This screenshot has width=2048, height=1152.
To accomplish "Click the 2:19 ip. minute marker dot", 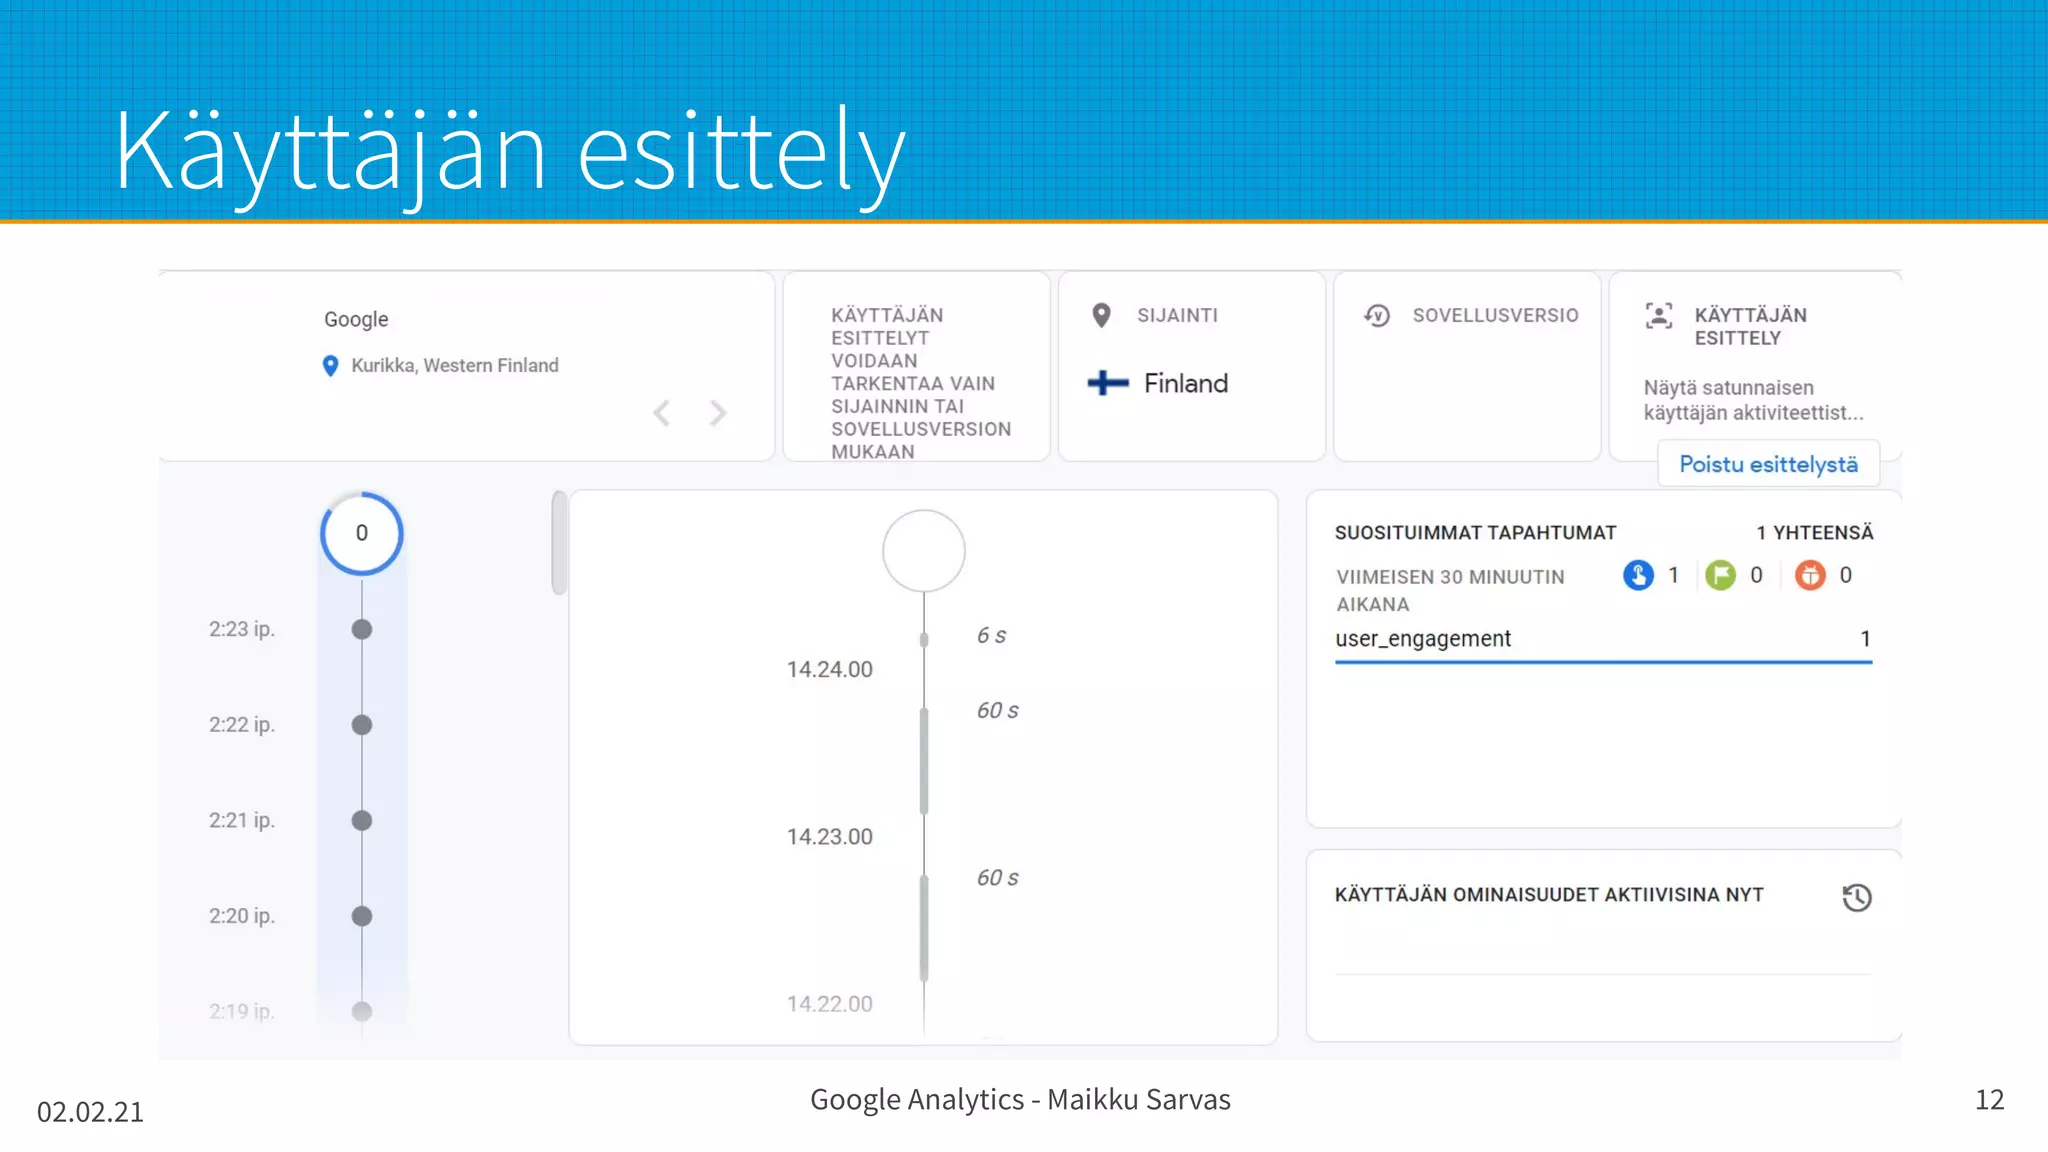I will point(362,1011).
